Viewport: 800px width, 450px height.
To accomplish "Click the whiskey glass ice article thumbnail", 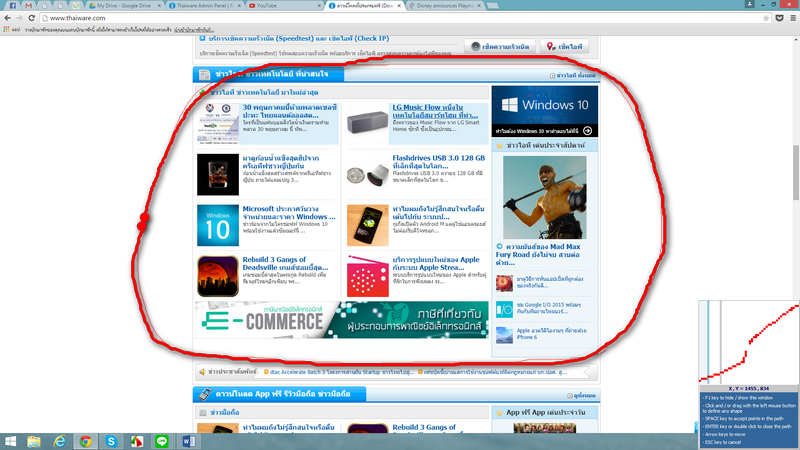I will (x=218, y=174).
